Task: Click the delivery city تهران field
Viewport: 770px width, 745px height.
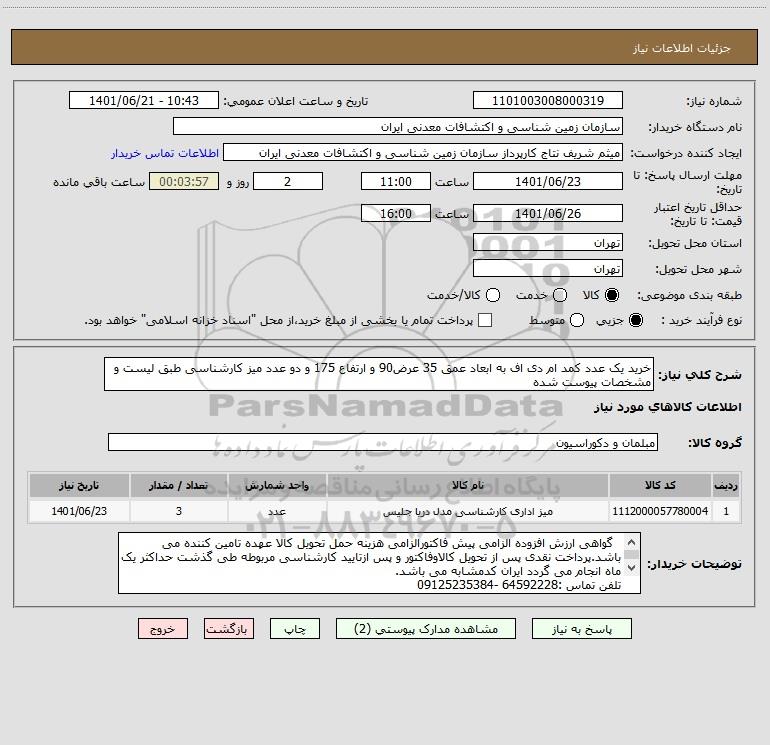Action: pyautogui.click(x=548, y=269)
